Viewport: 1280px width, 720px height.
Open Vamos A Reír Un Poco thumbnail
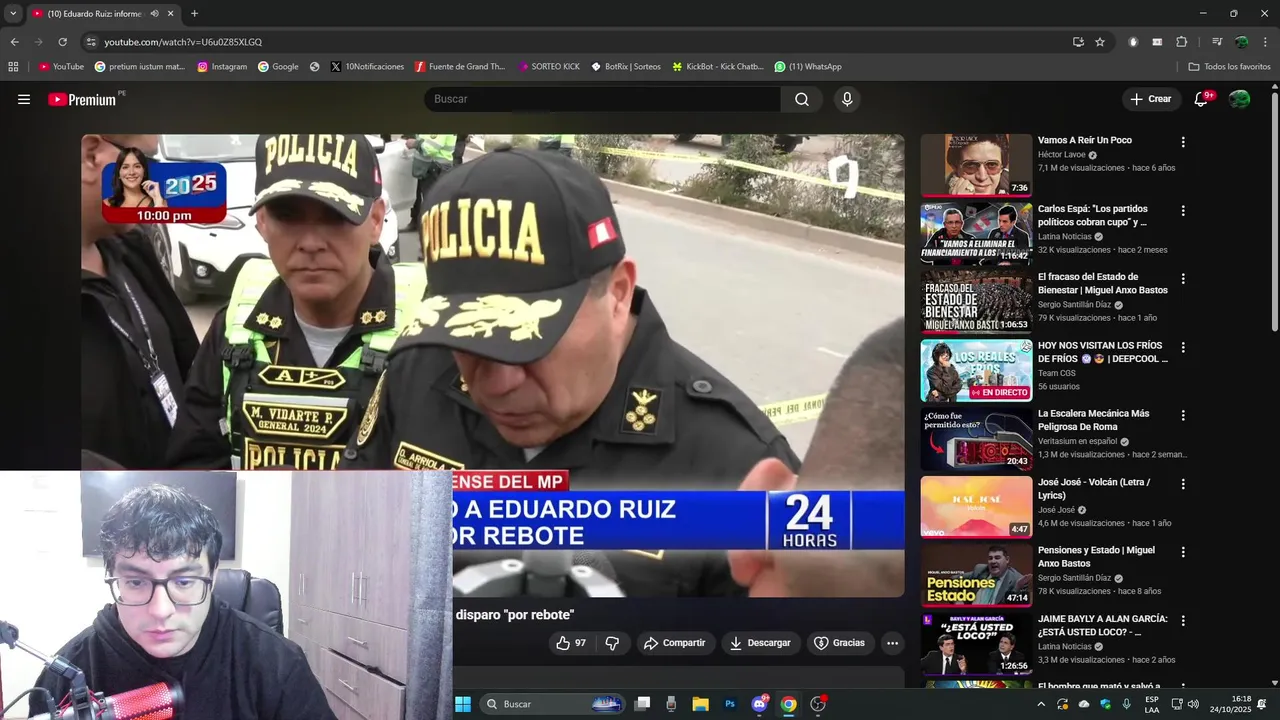976,165
